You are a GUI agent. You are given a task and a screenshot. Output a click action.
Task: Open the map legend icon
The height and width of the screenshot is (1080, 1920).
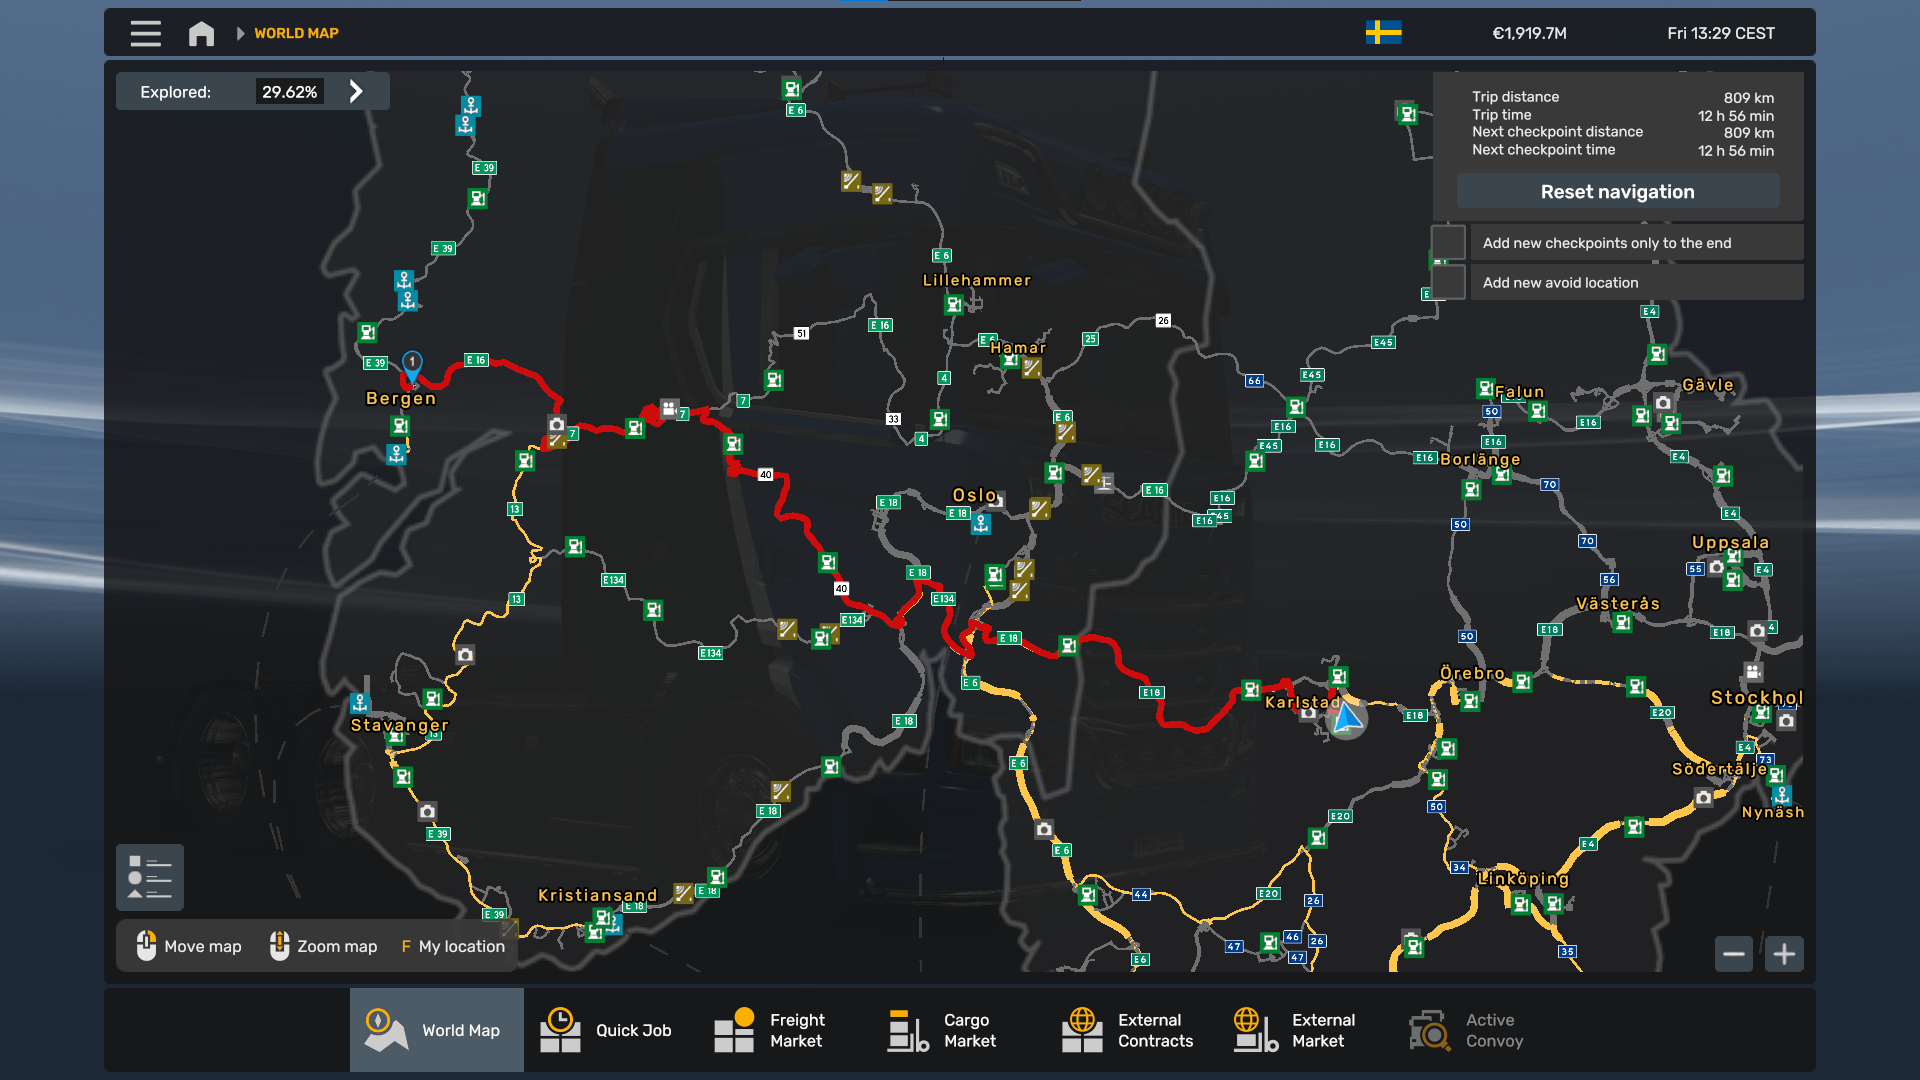[150, 877]
